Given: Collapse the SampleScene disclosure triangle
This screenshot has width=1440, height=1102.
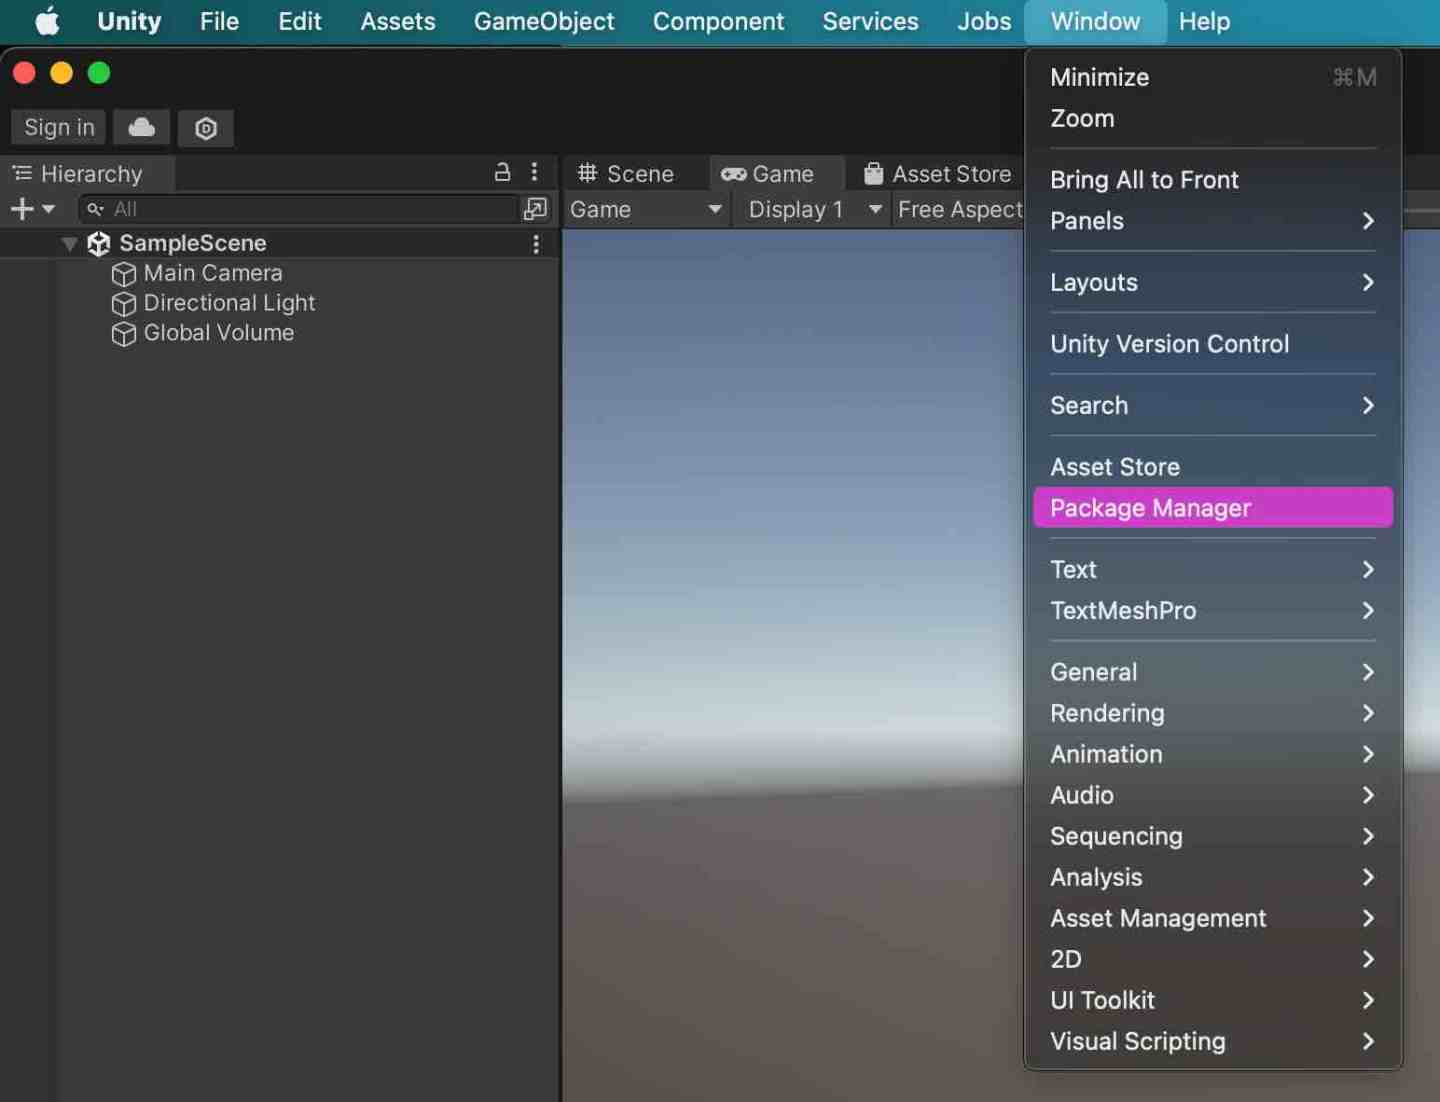Looking at the screenshot, I should pyautogui.click(x=67, y=243).
